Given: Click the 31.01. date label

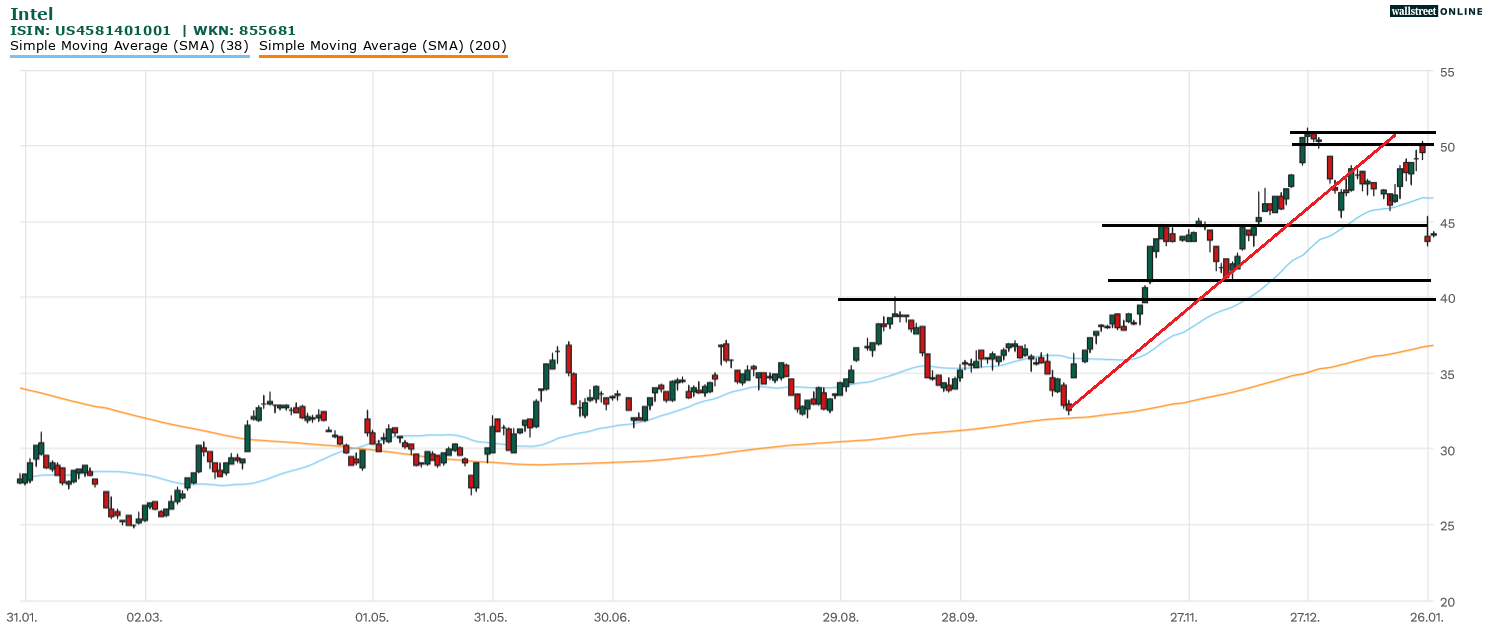Looking at the screenshot, I should point(23,615).
